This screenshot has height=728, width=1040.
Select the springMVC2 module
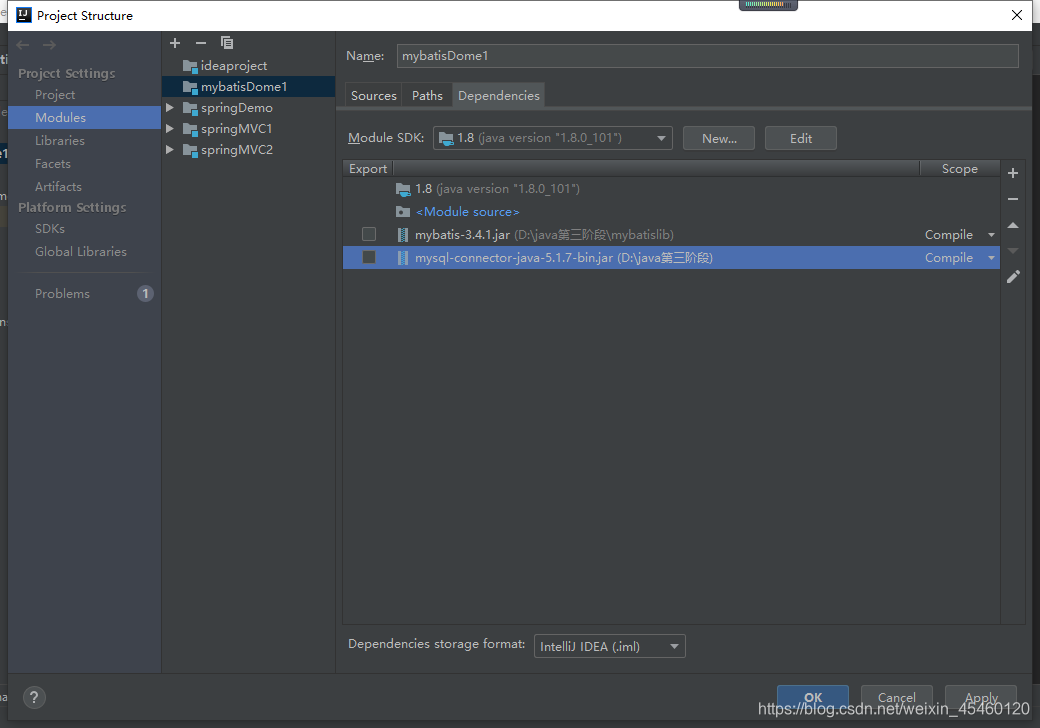237,150
